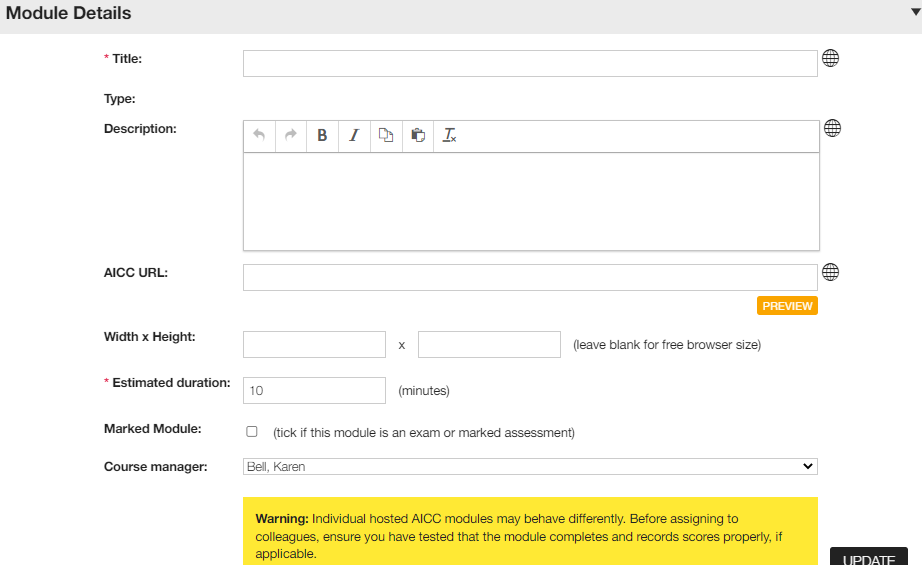
Task: Click the UPDATE button
Action: click(868, 557)
